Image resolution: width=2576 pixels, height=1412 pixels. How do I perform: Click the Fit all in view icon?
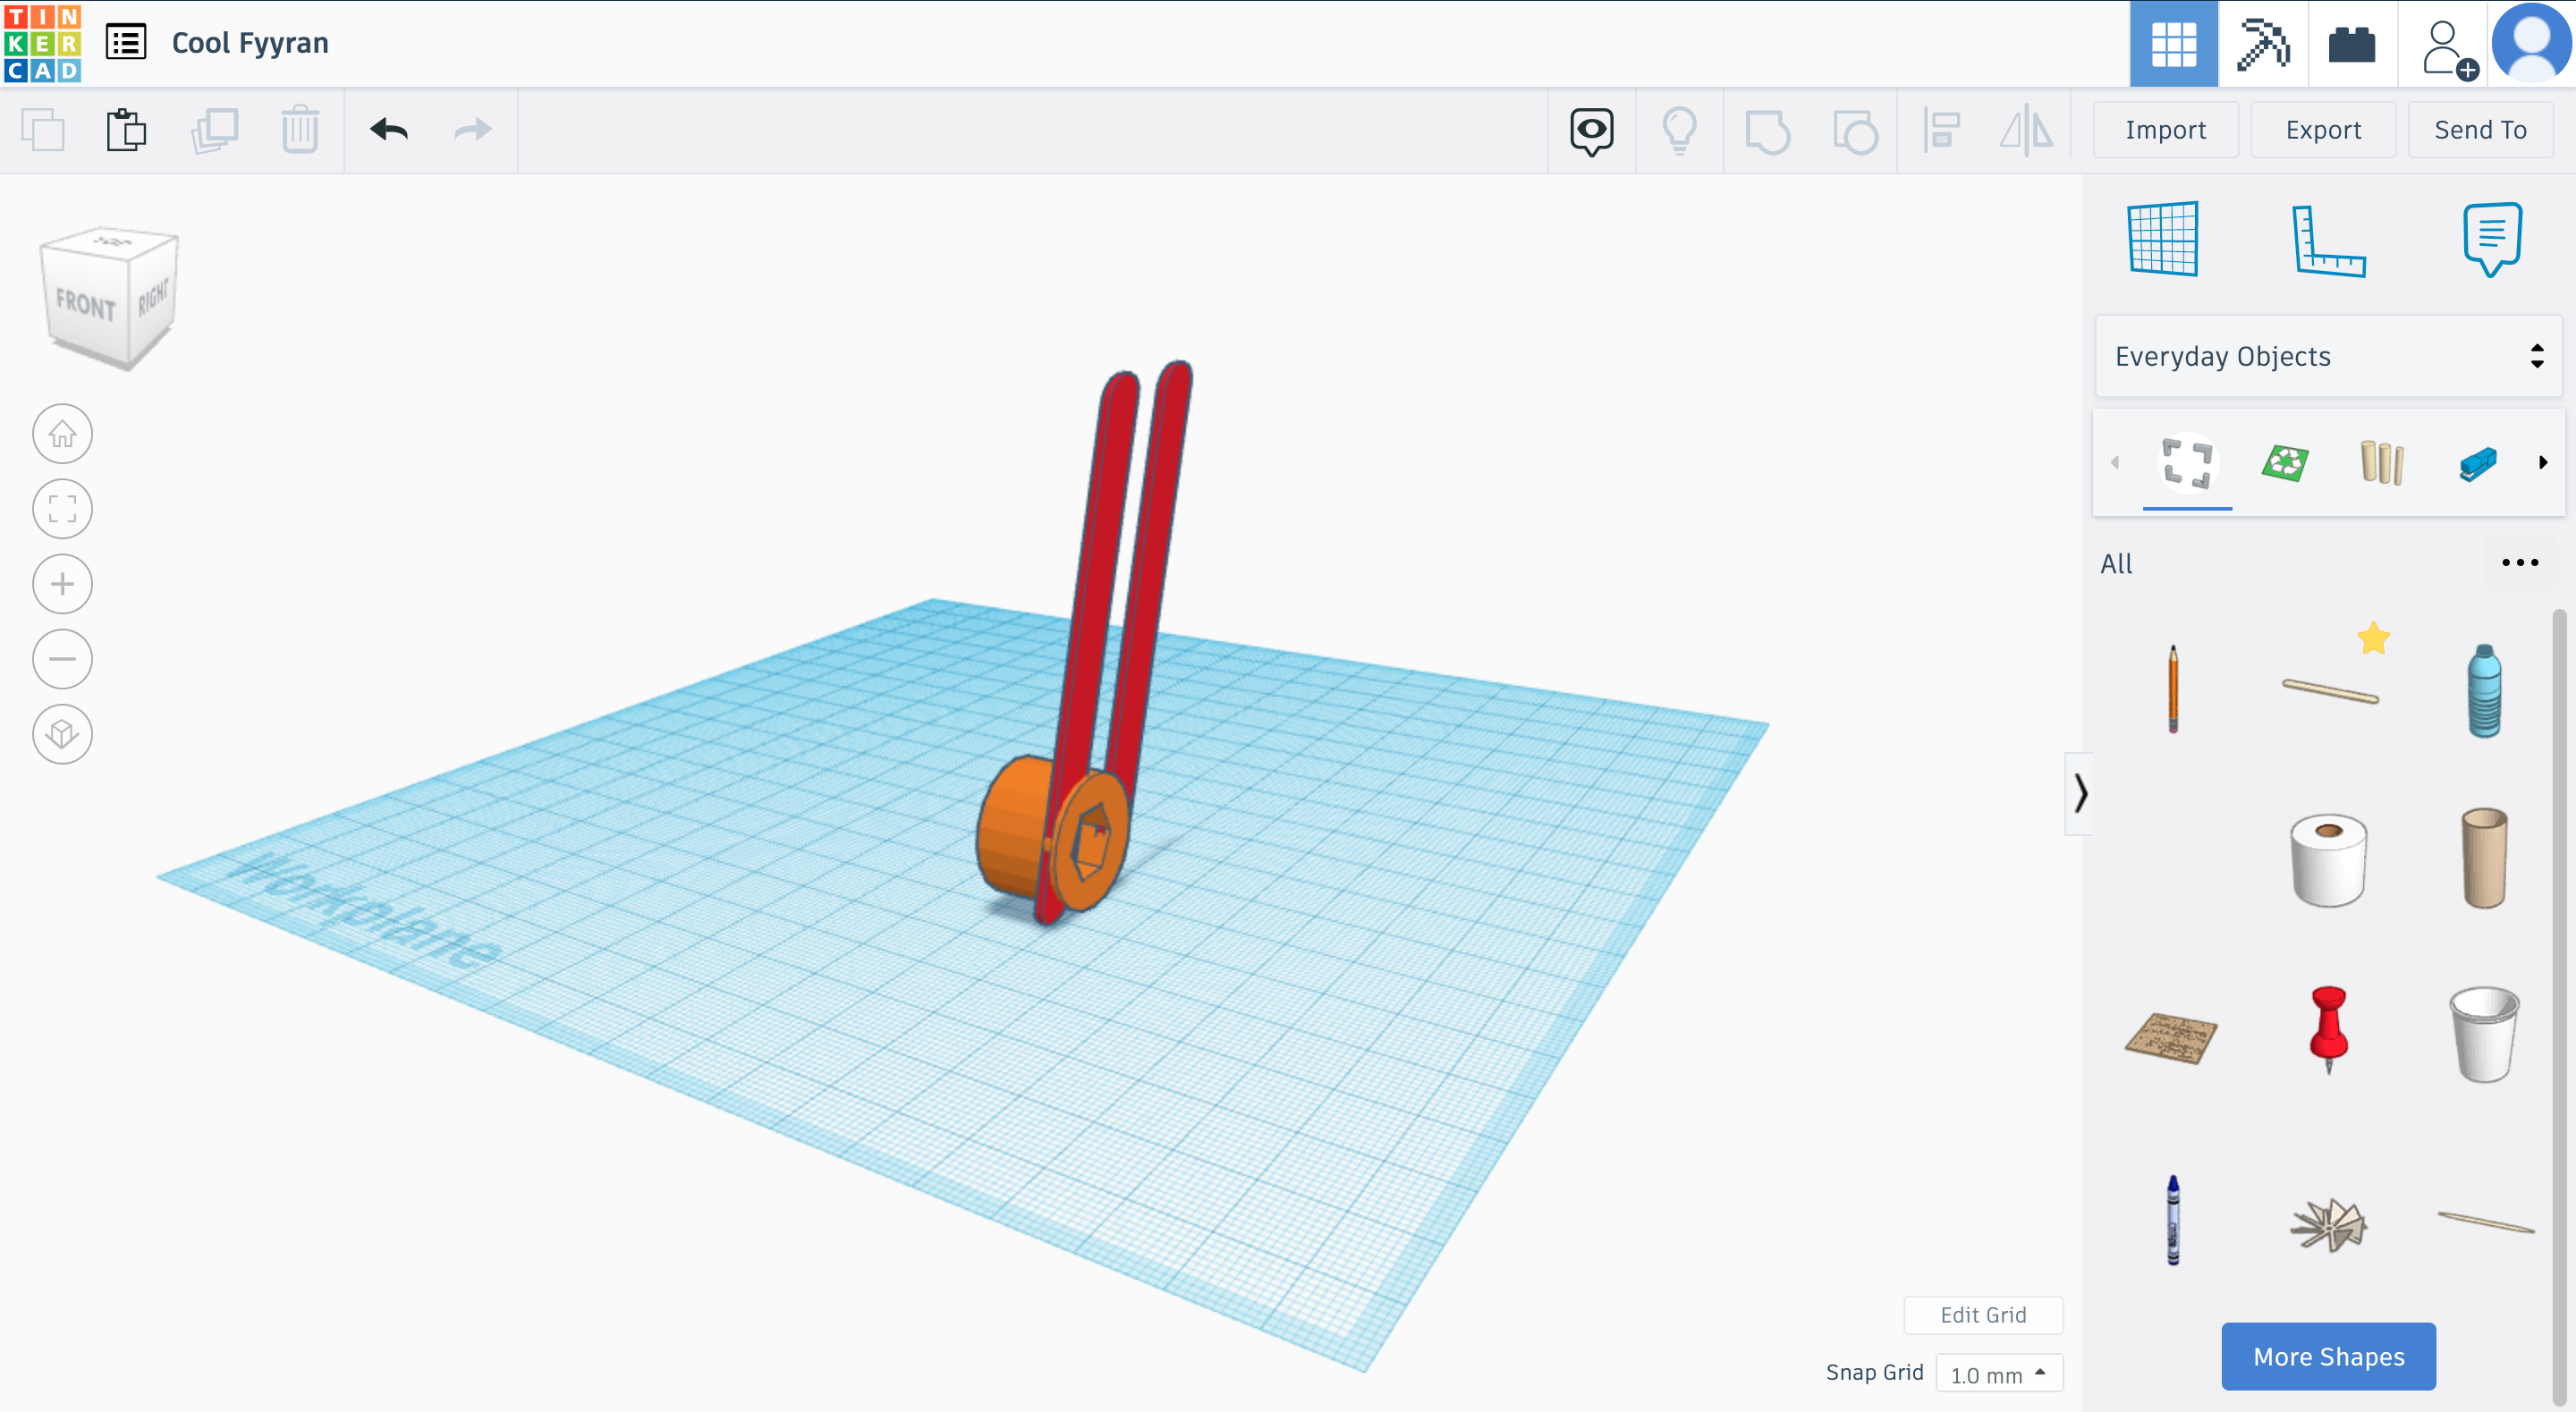coord(62,509)
